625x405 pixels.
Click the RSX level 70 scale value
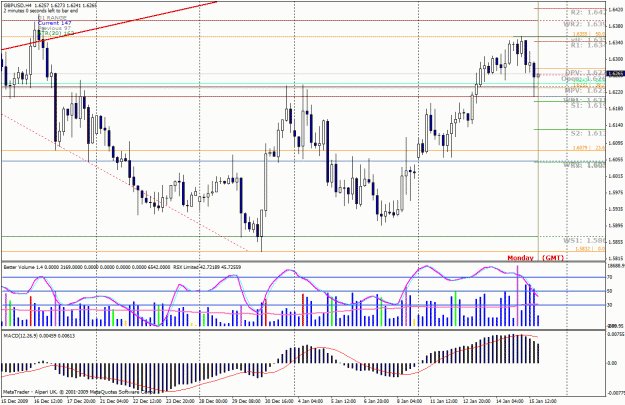[x=610, y=277]
